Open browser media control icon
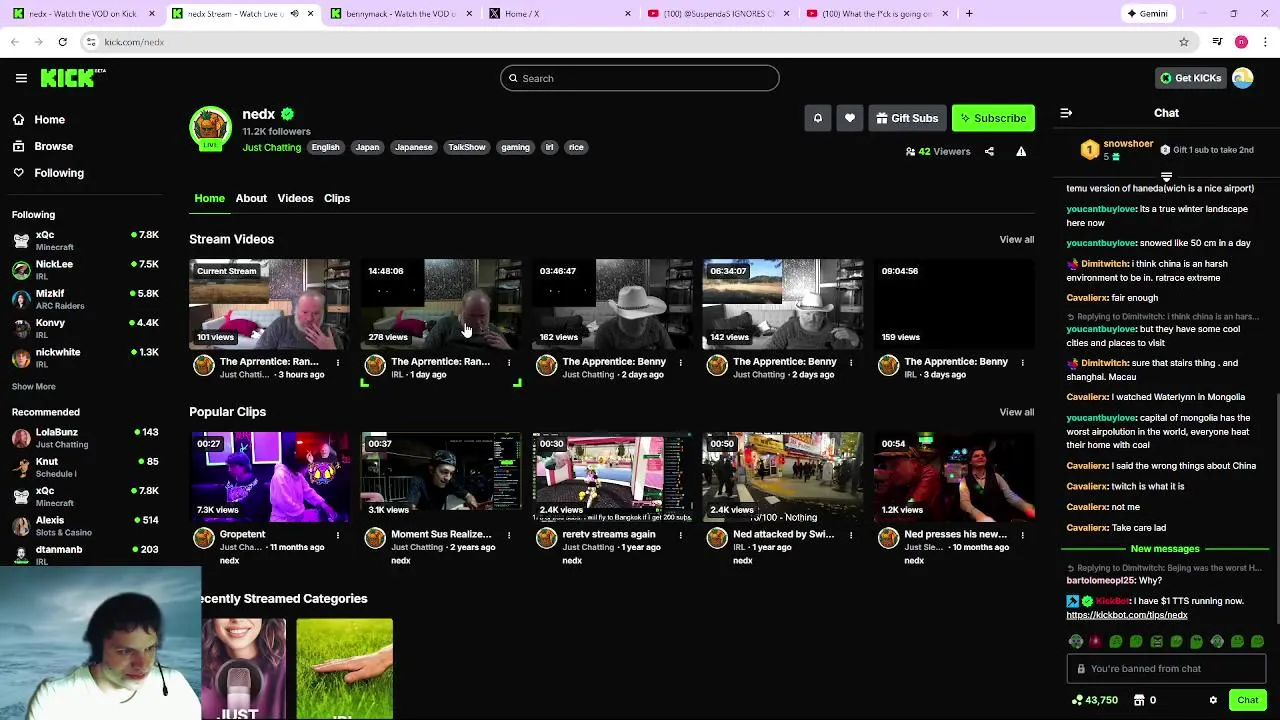Viewport: 1280px width, 720px height. 1217,42
